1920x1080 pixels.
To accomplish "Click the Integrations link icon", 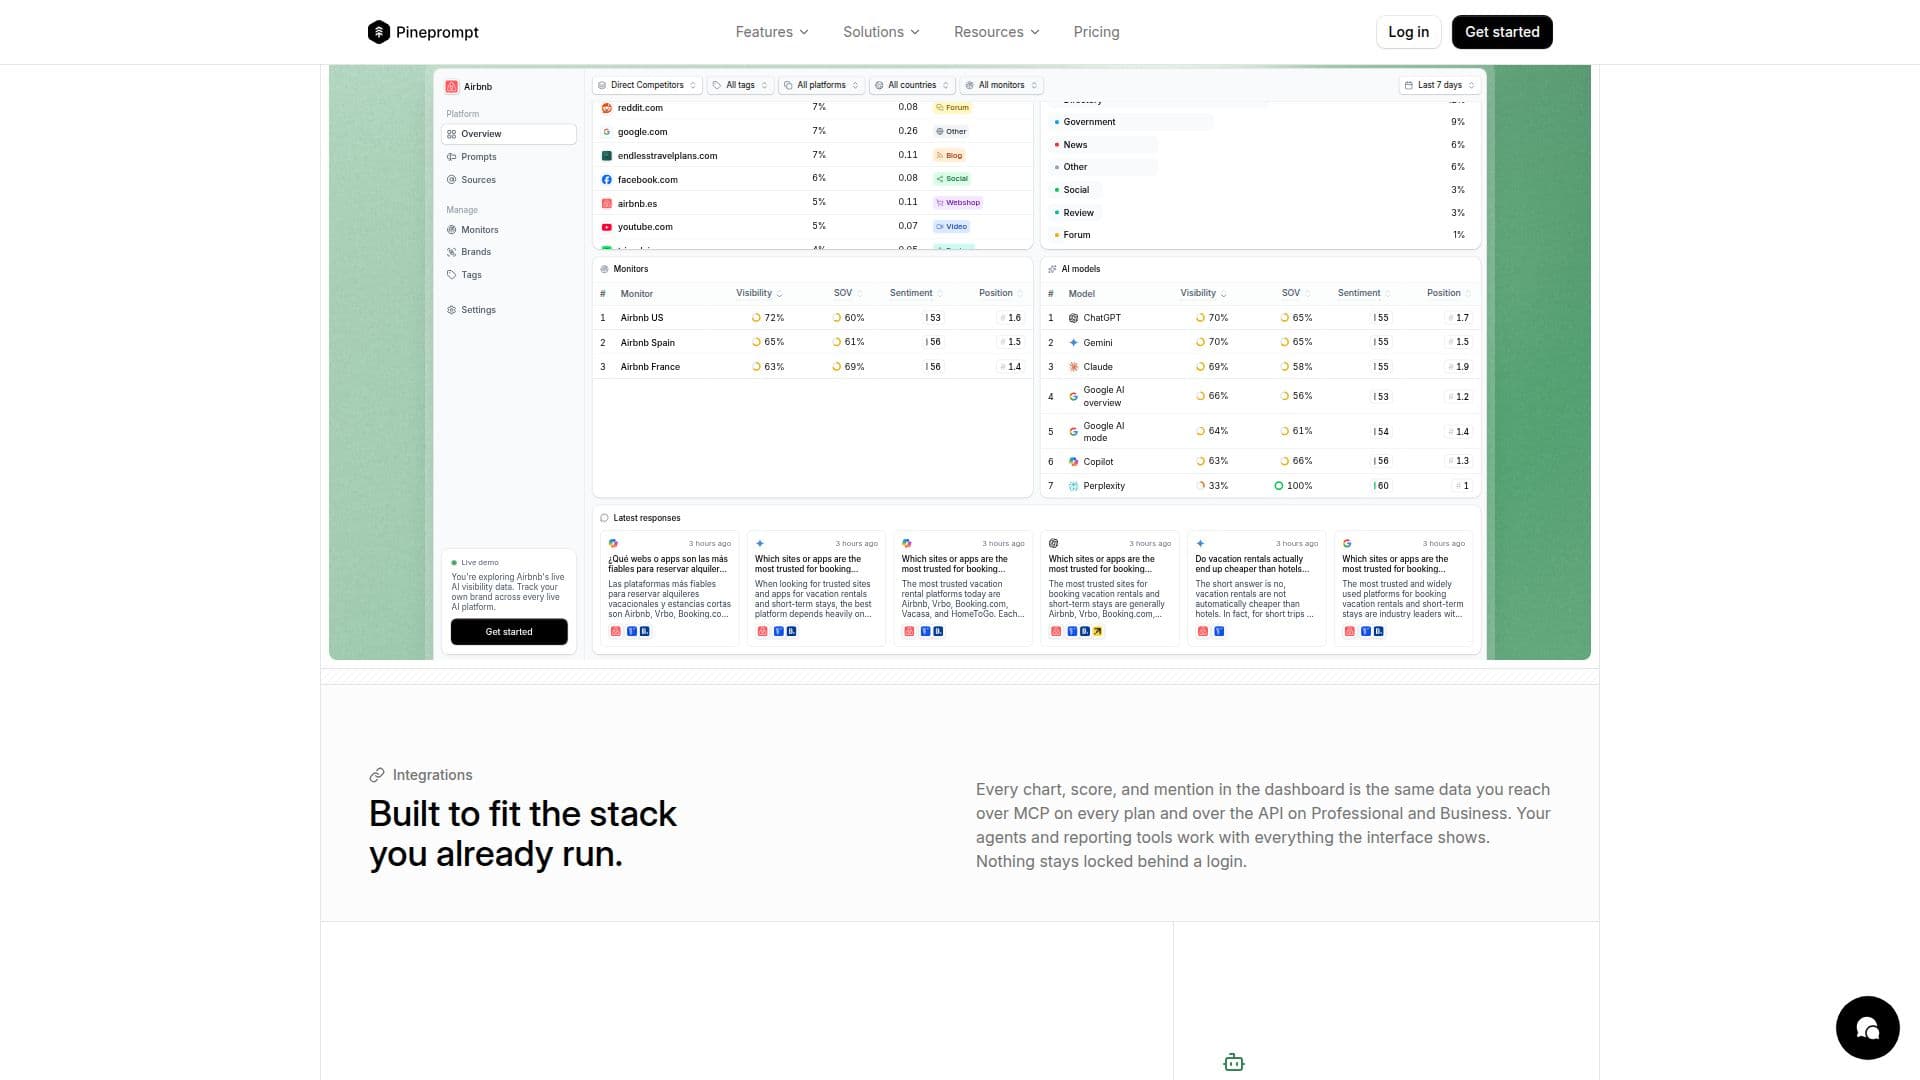I will (377, 775).
